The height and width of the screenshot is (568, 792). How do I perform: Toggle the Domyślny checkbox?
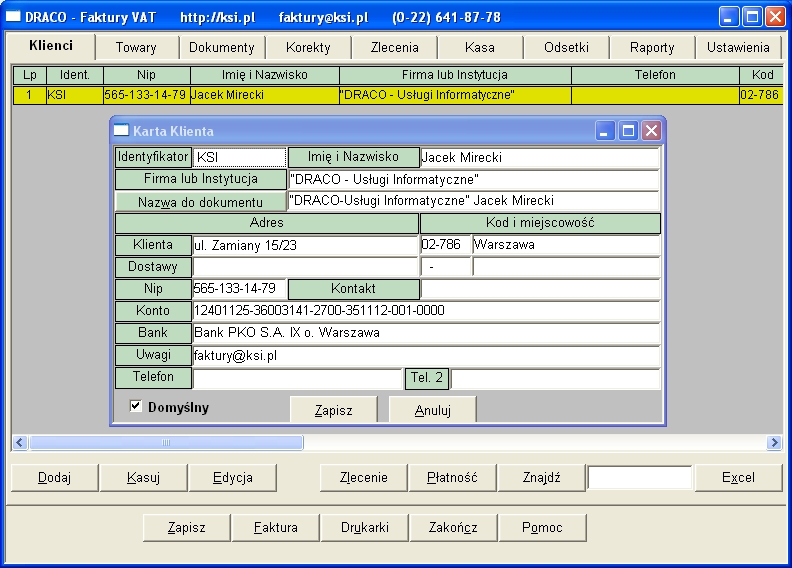pyautogui.click(x=135, y=406)
